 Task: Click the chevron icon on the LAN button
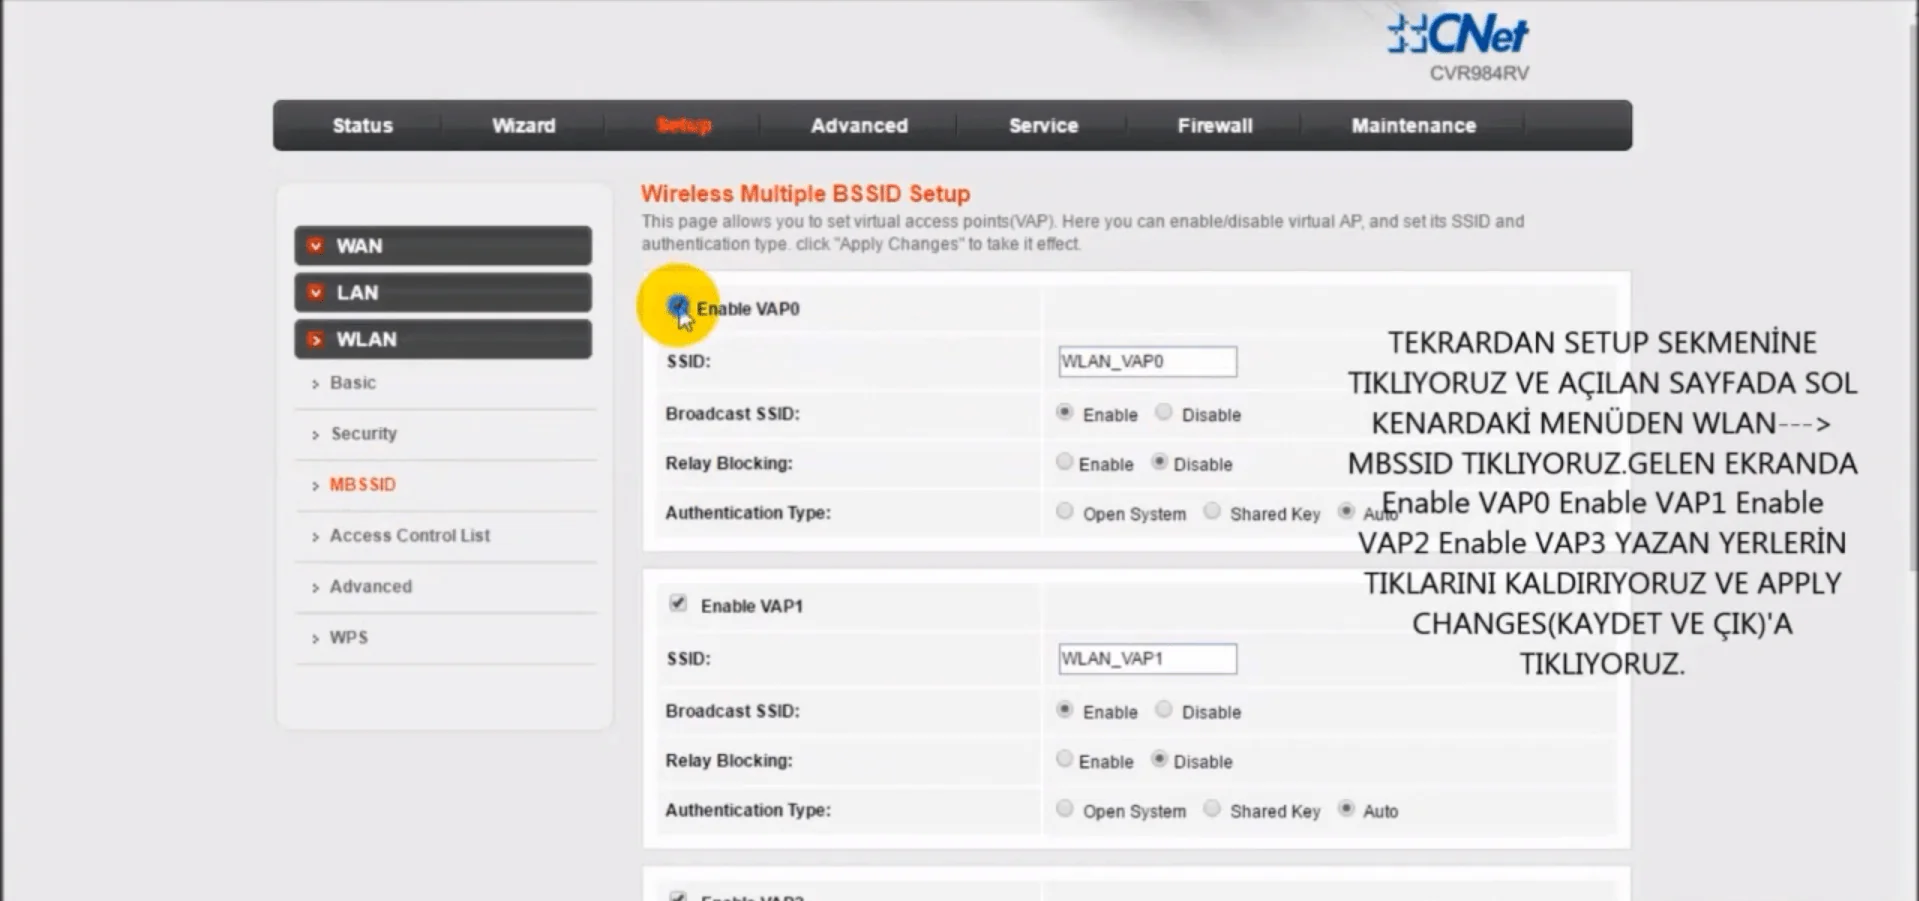(x=316, y=292)
